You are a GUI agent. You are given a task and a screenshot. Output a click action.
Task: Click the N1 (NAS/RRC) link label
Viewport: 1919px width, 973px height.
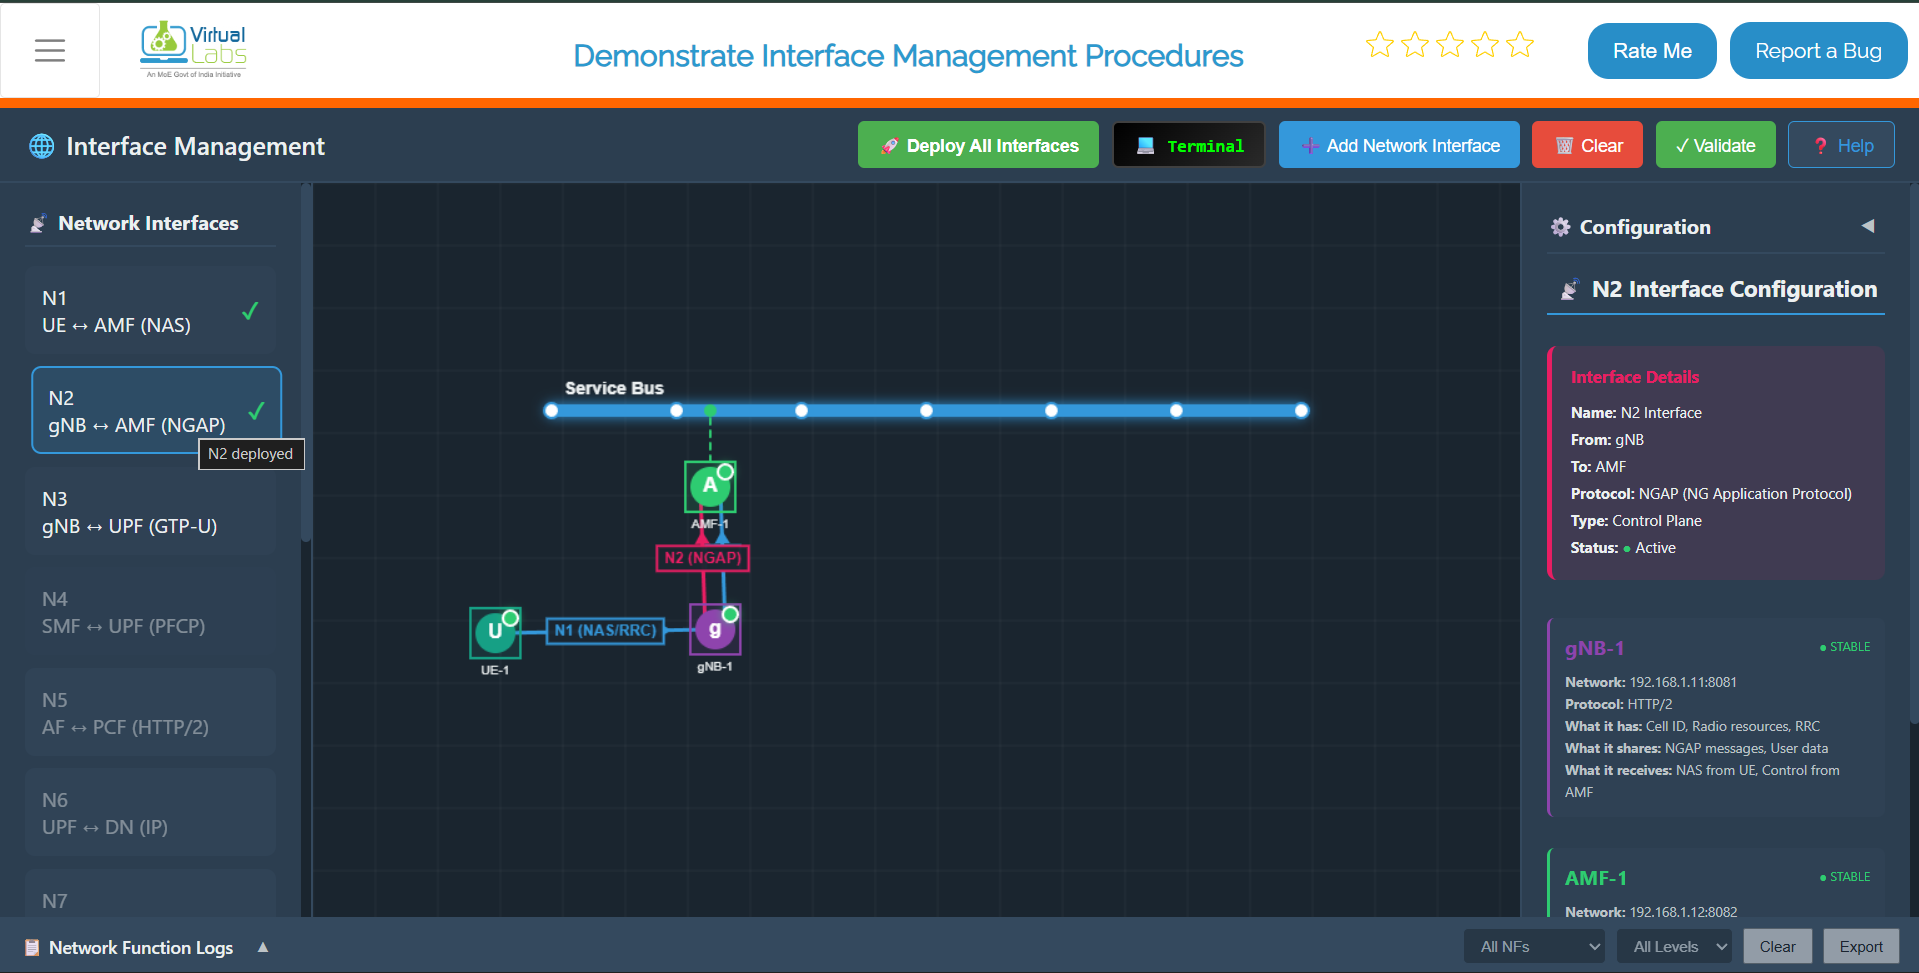tap(605, 631)
